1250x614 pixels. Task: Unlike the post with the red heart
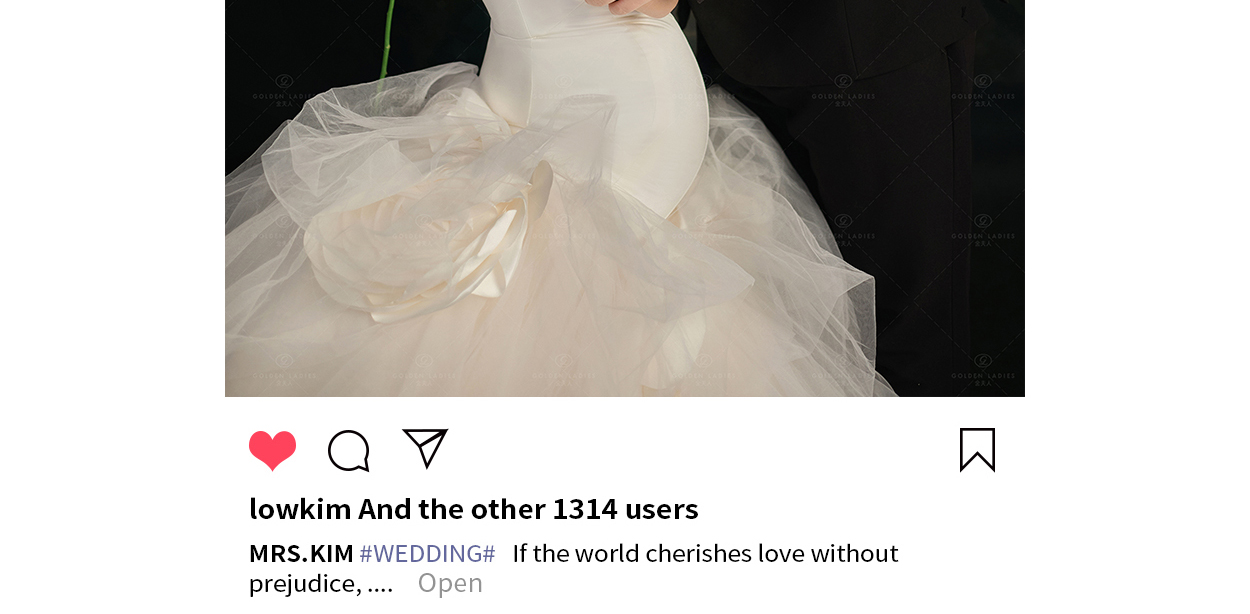pyautogui.click(x=273, y=450)
